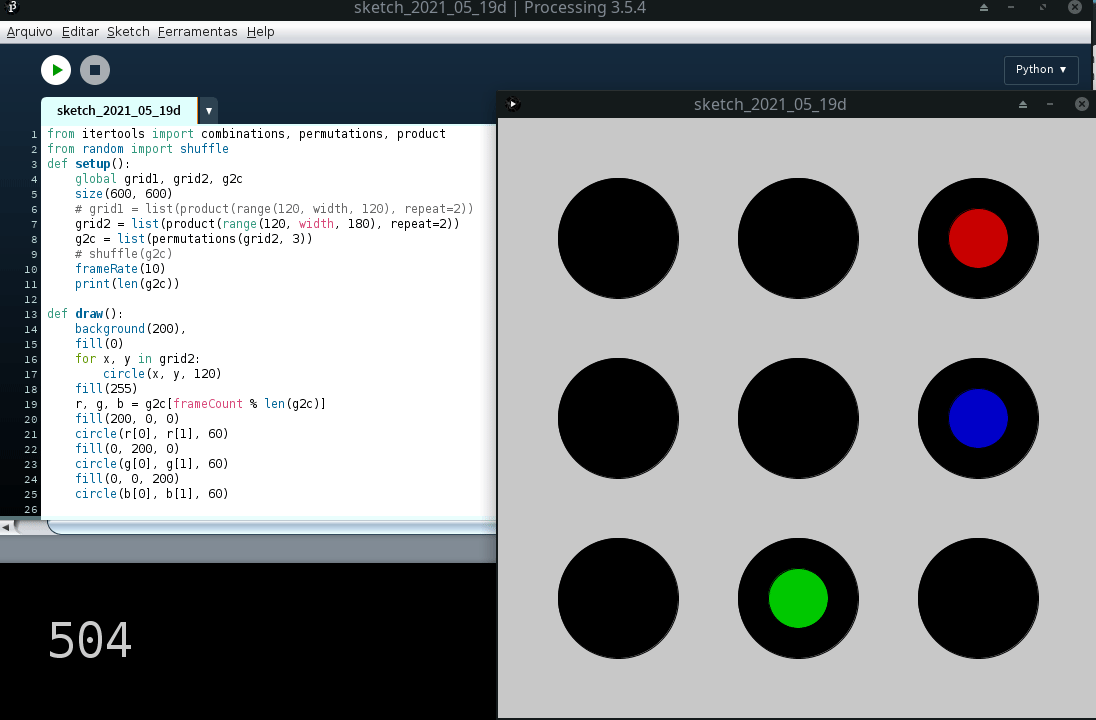Click the editor's horizontal scrollbar thumb
The height and width of the screenshot is (720, 1096).
[x=273, y=527]
